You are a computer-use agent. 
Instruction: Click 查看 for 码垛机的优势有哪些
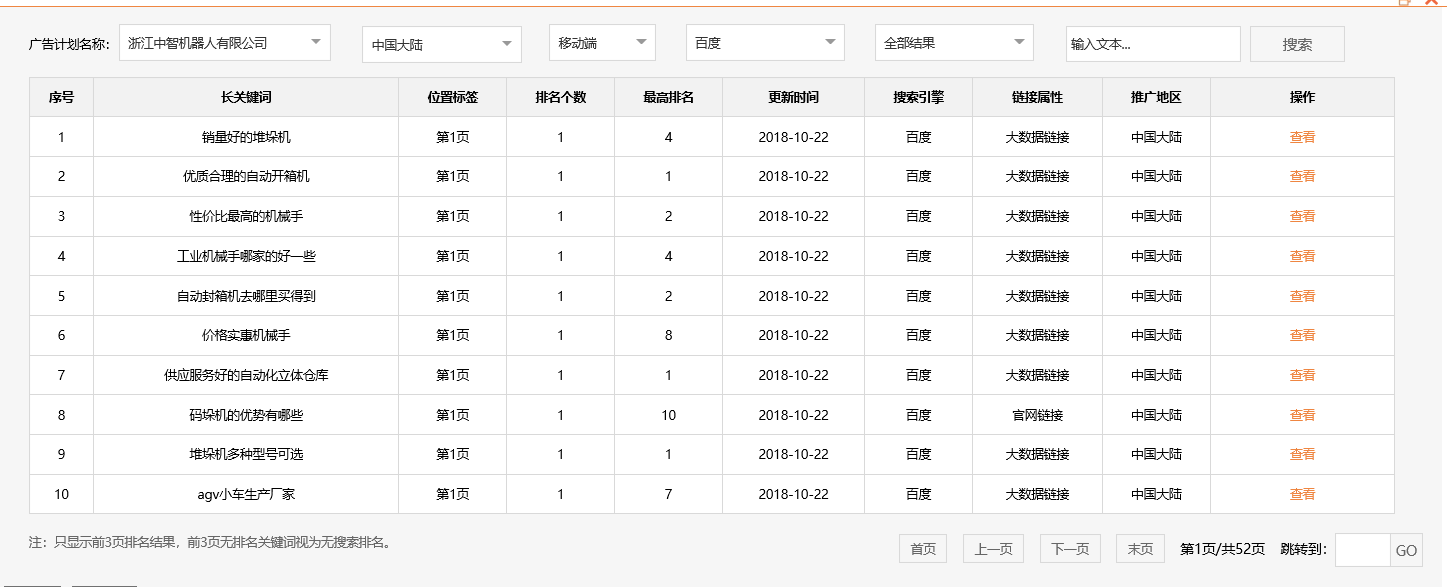coord(1302,415)
